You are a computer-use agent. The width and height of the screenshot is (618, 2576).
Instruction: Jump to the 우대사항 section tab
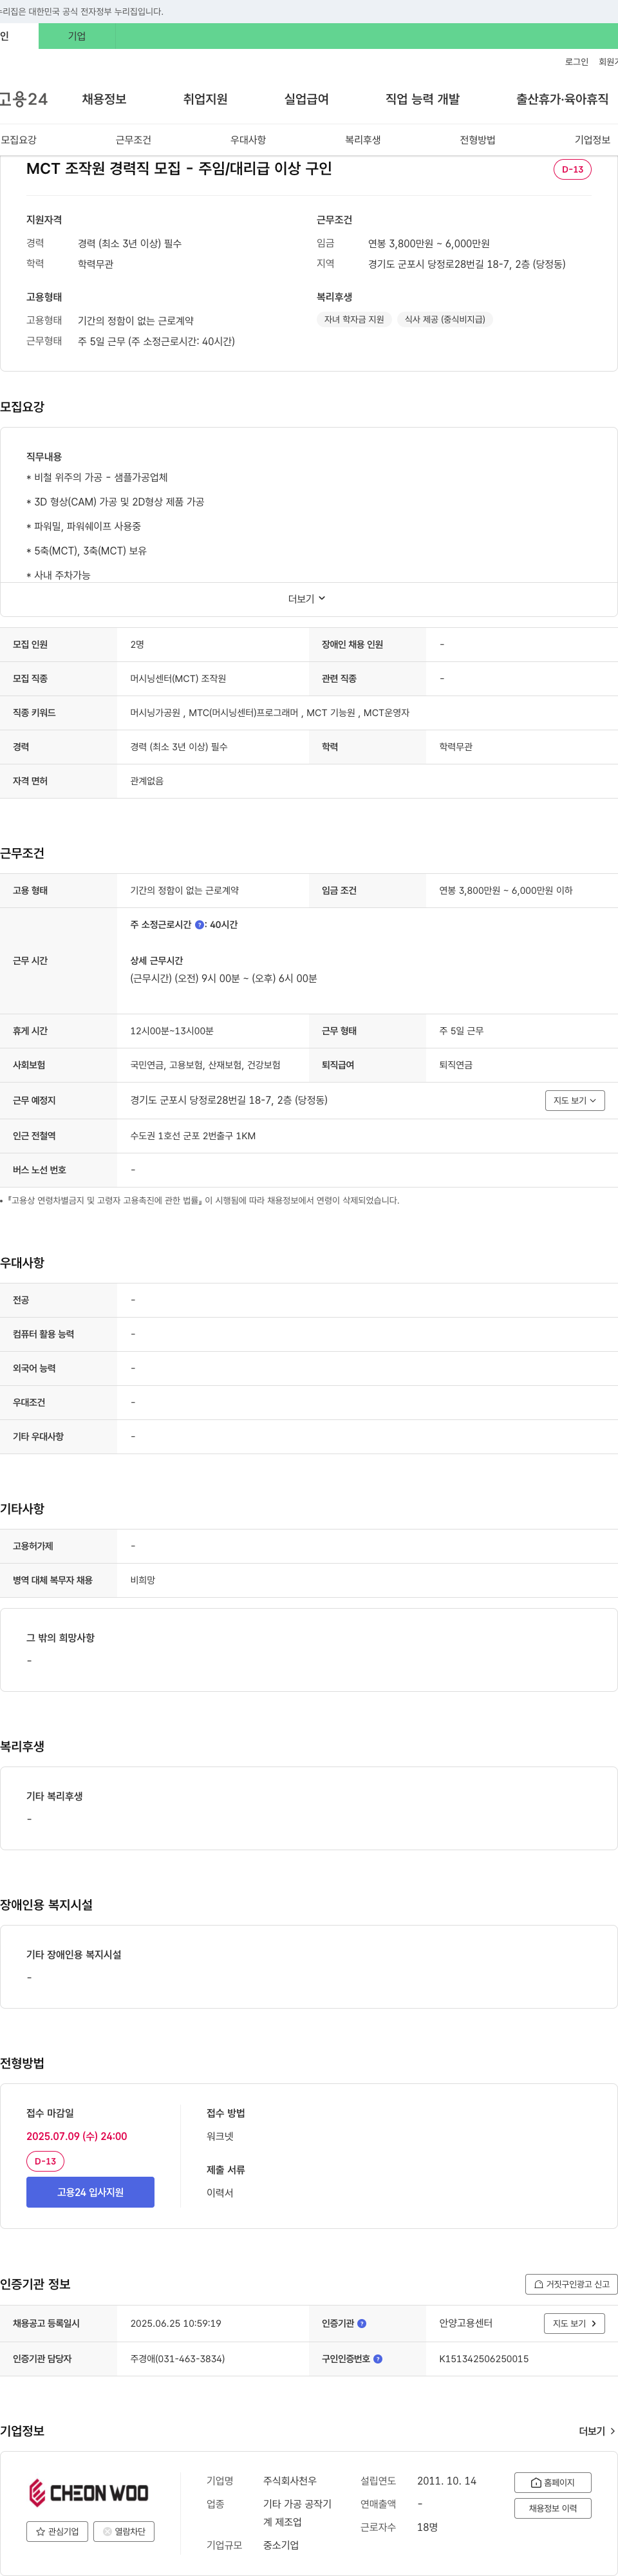tap(248, 140)
